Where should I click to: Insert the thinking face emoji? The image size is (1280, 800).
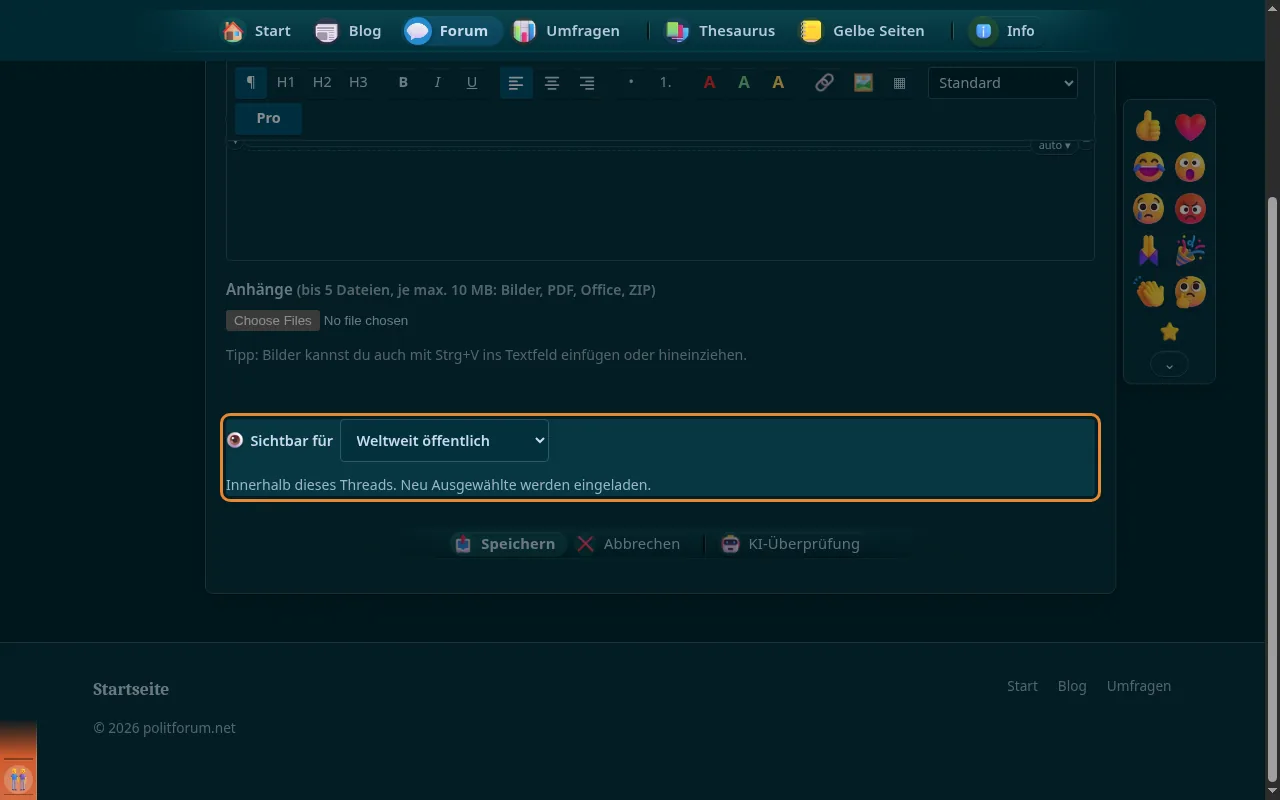(1190, 291)
